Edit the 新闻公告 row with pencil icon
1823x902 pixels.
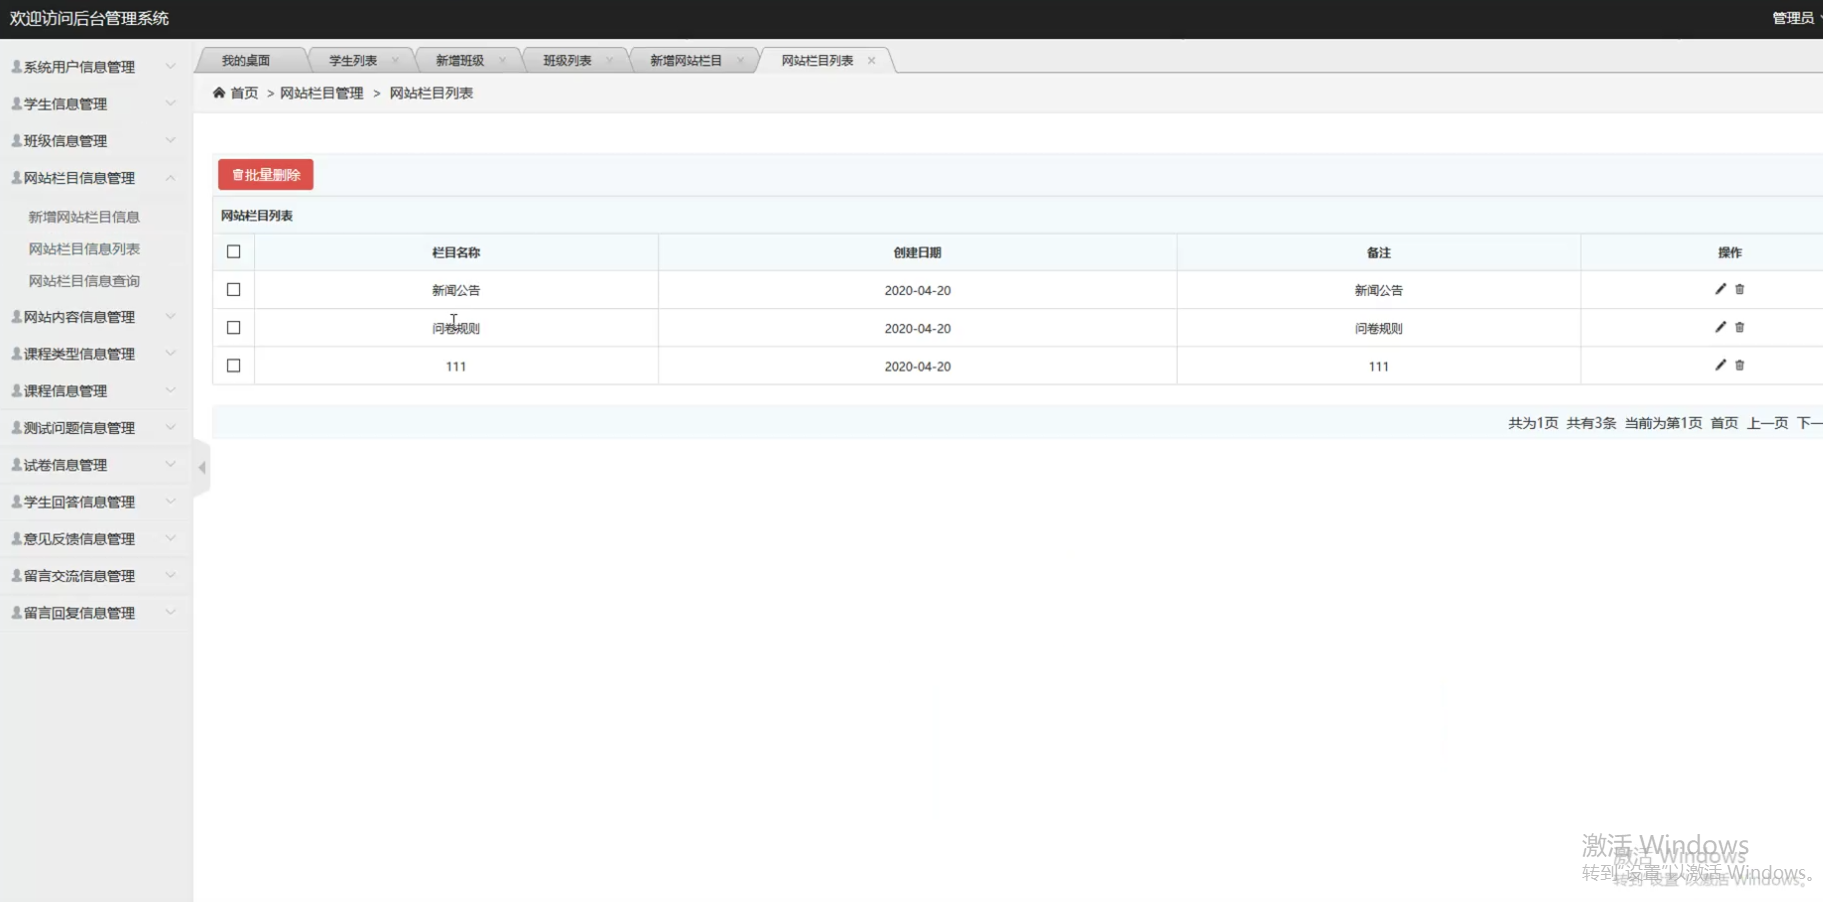pos(1720,289)
